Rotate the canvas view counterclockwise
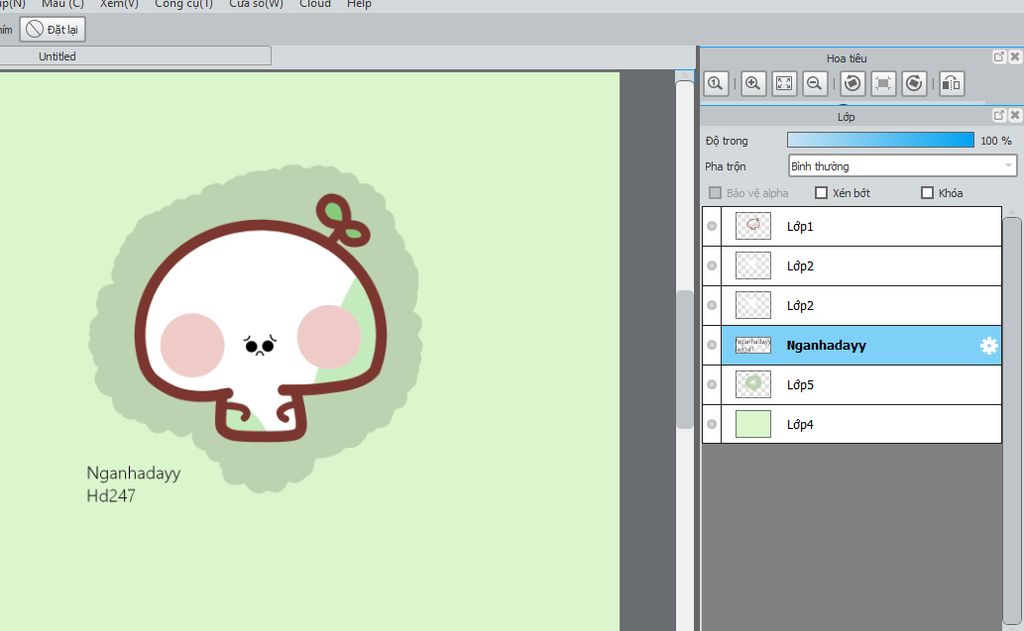Viewport: 1024px width, 631px height. [x=853, y=84]
